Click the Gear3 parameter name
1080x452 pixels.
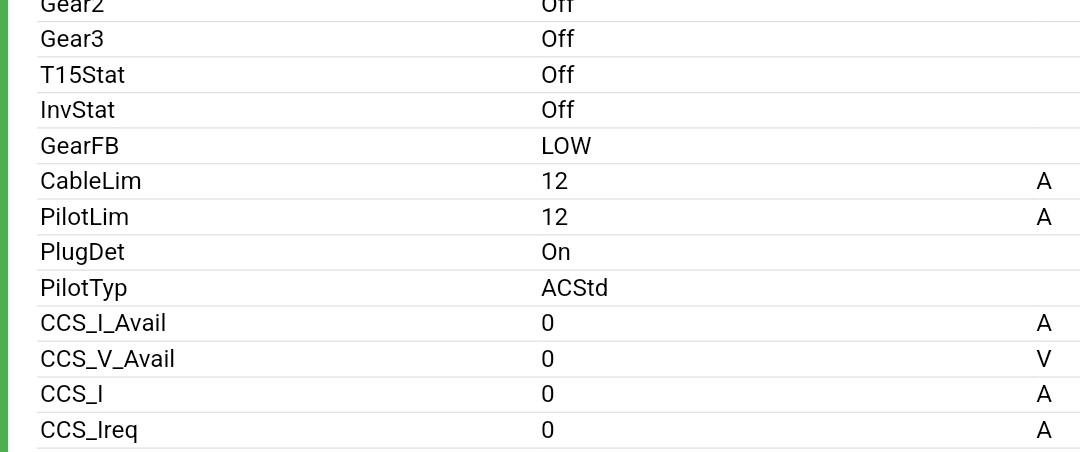point(72,39)
